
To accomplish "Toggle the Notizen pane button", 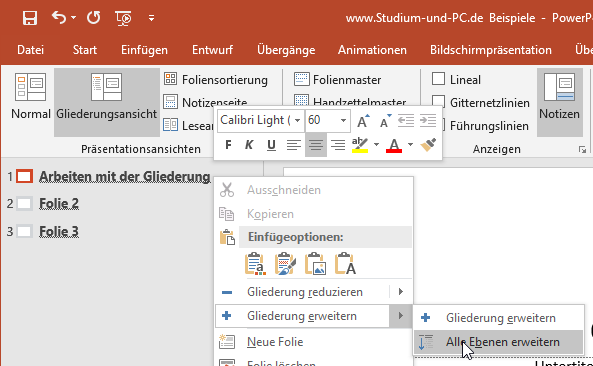I will point(559,102).
